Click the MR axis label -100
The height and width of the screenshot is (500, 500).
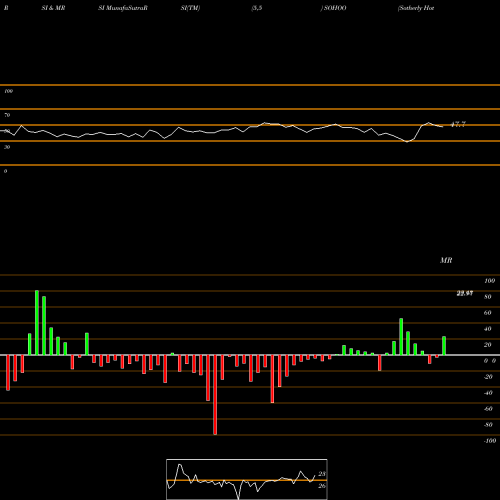click(x=490, y=441)
